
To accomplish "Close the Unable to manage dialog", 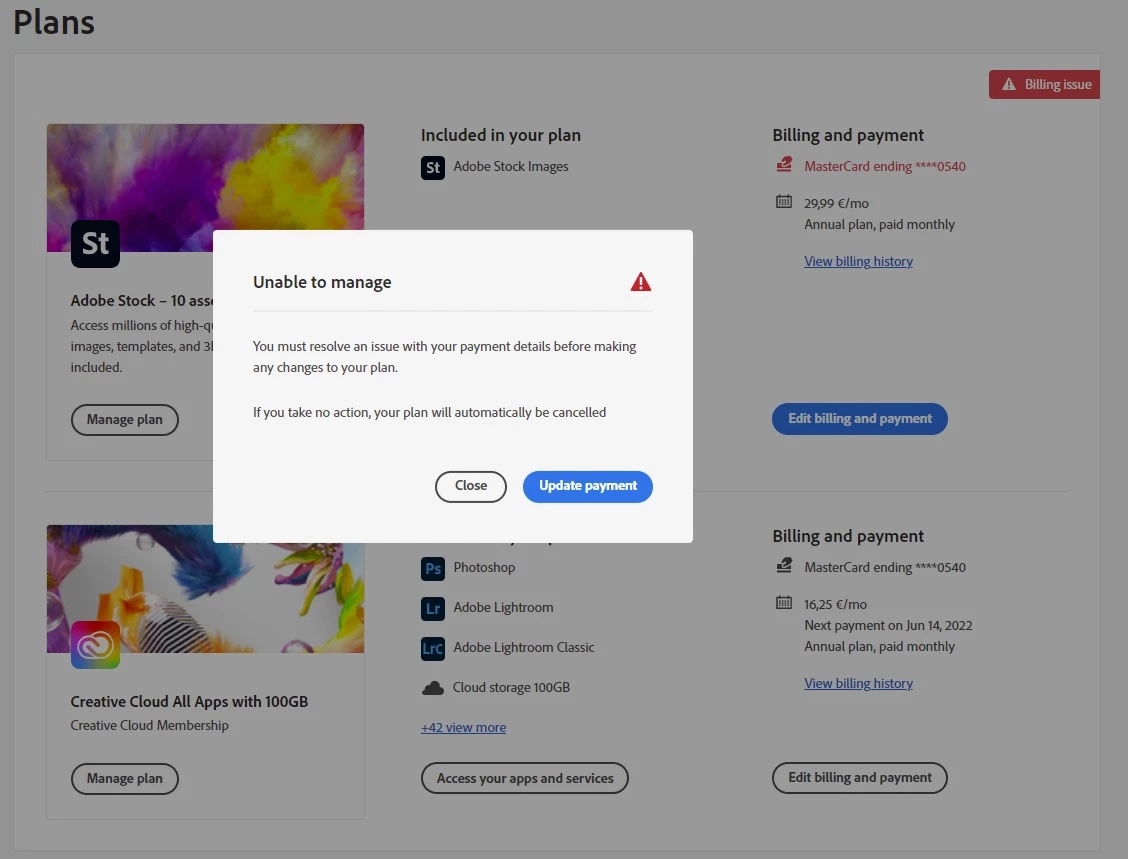I will click(x=470, y=486).
